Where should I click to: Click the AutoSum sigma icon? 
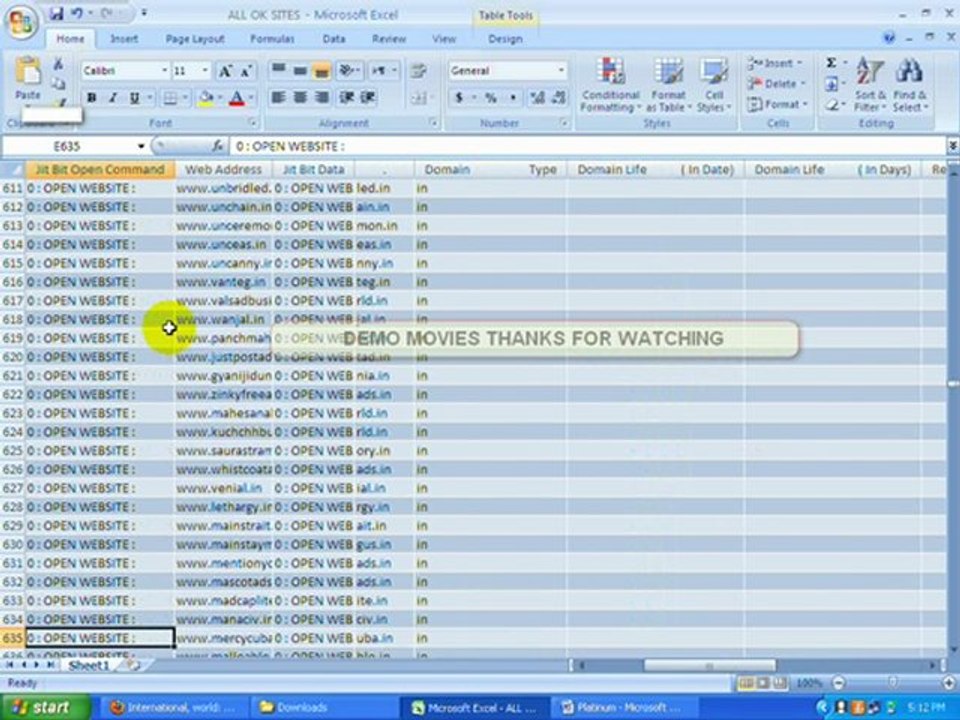tap(831, 62)
